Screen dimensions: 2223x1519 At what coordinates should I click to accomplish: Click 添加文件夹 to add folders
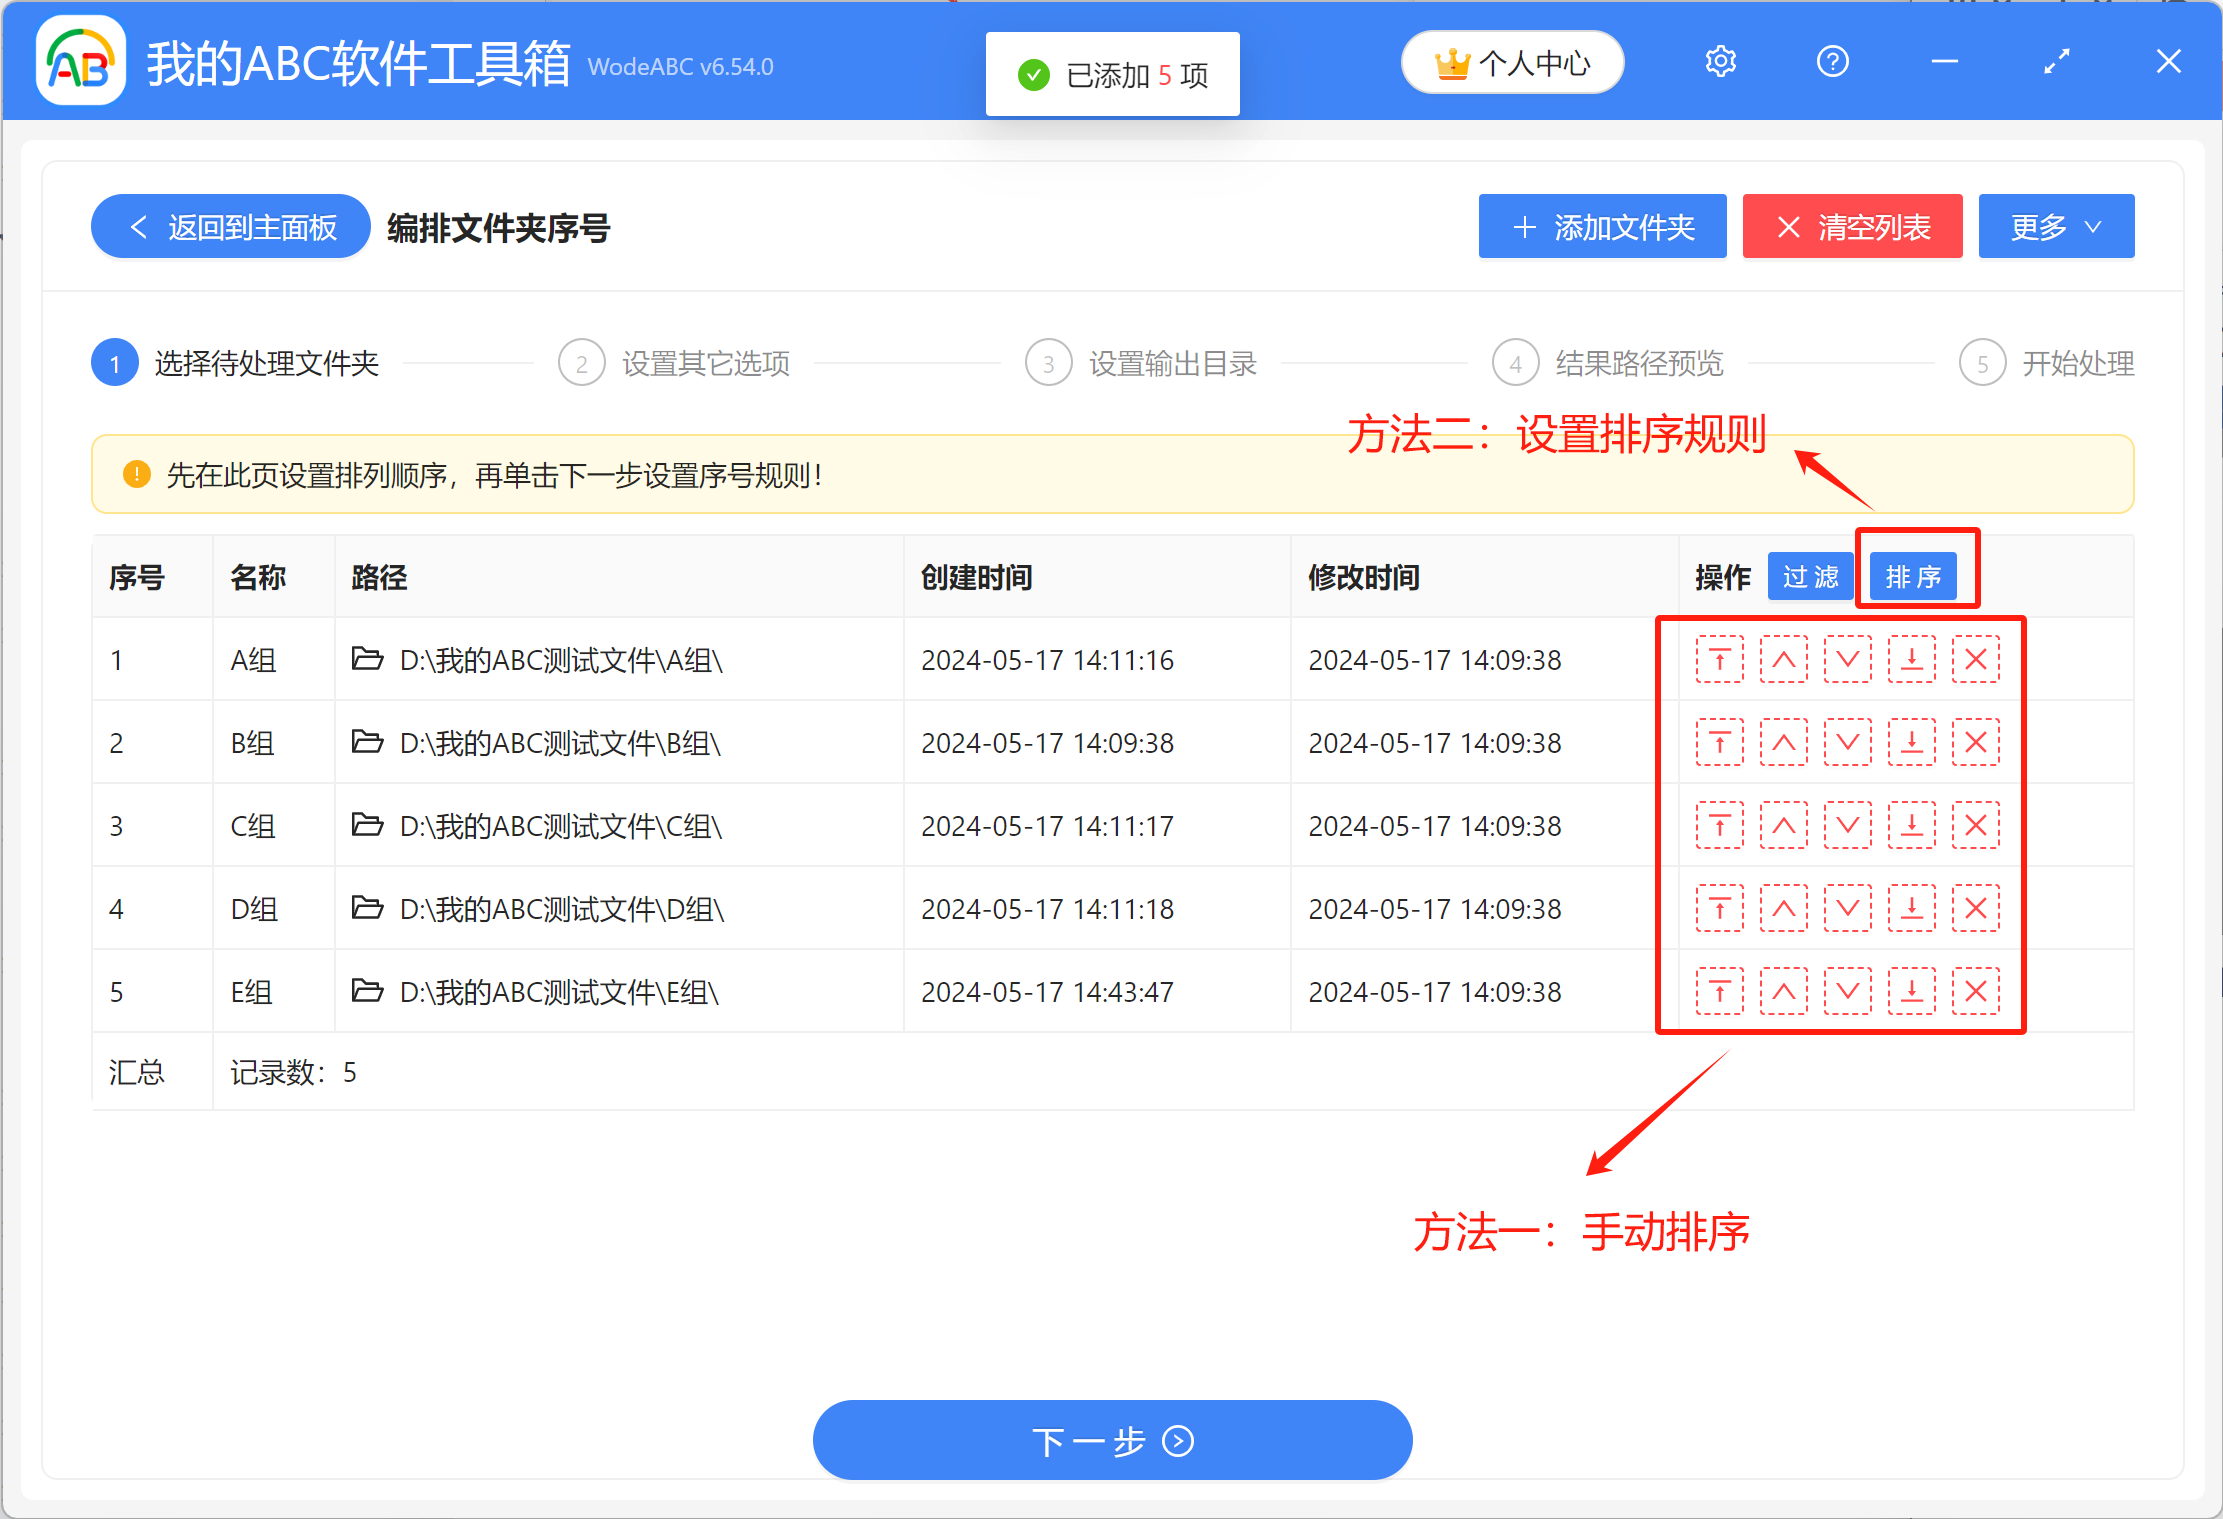click(x=1602, y=226)
